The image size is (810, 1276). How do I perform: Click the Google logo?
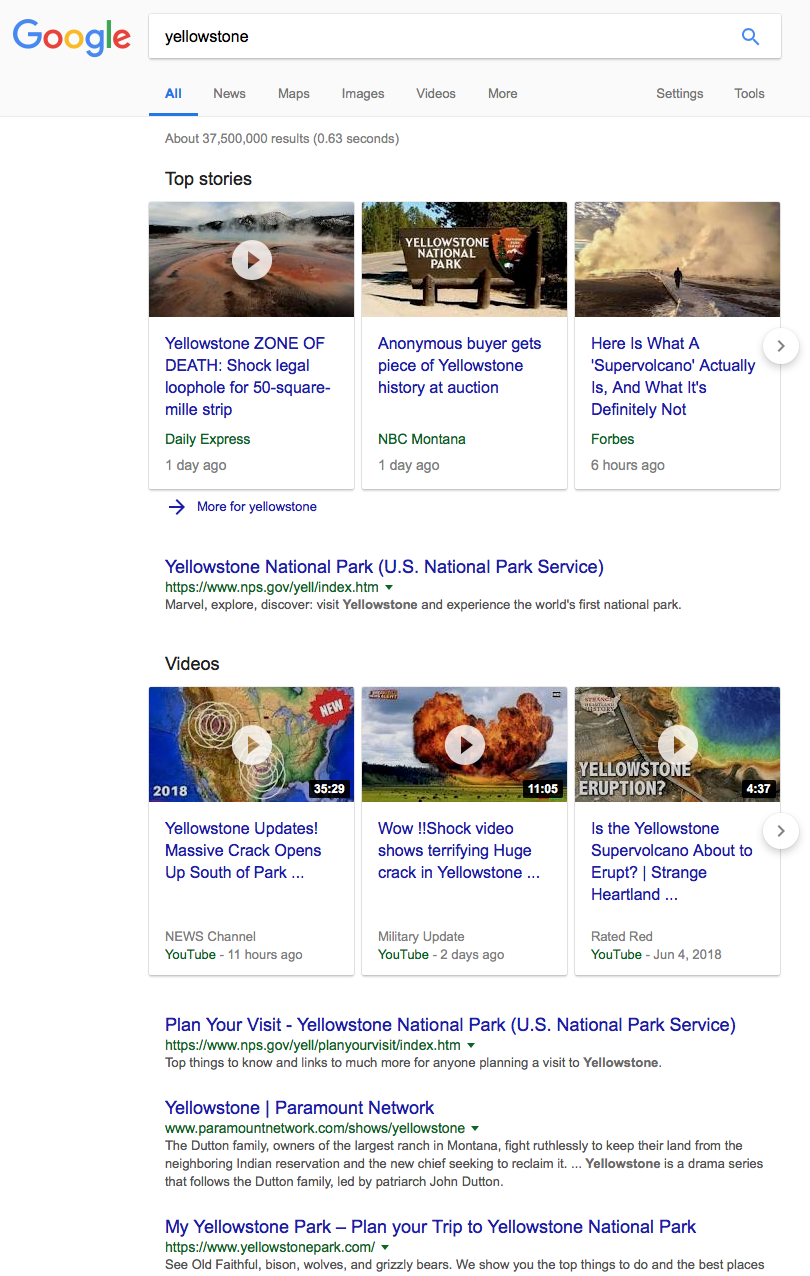71,38
